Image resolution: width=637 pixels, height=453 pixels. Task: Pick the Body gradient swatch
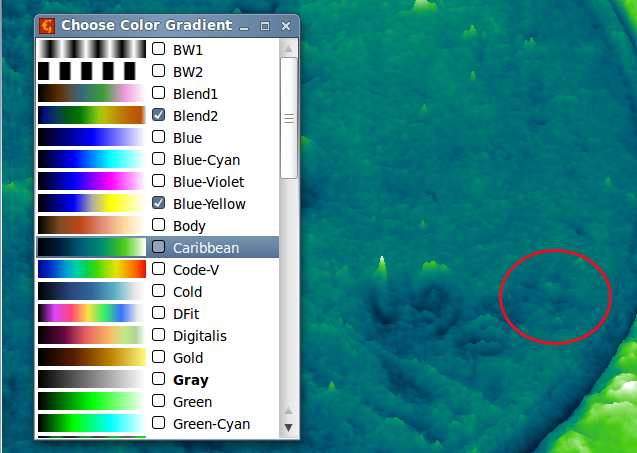[x=92, y=225]
